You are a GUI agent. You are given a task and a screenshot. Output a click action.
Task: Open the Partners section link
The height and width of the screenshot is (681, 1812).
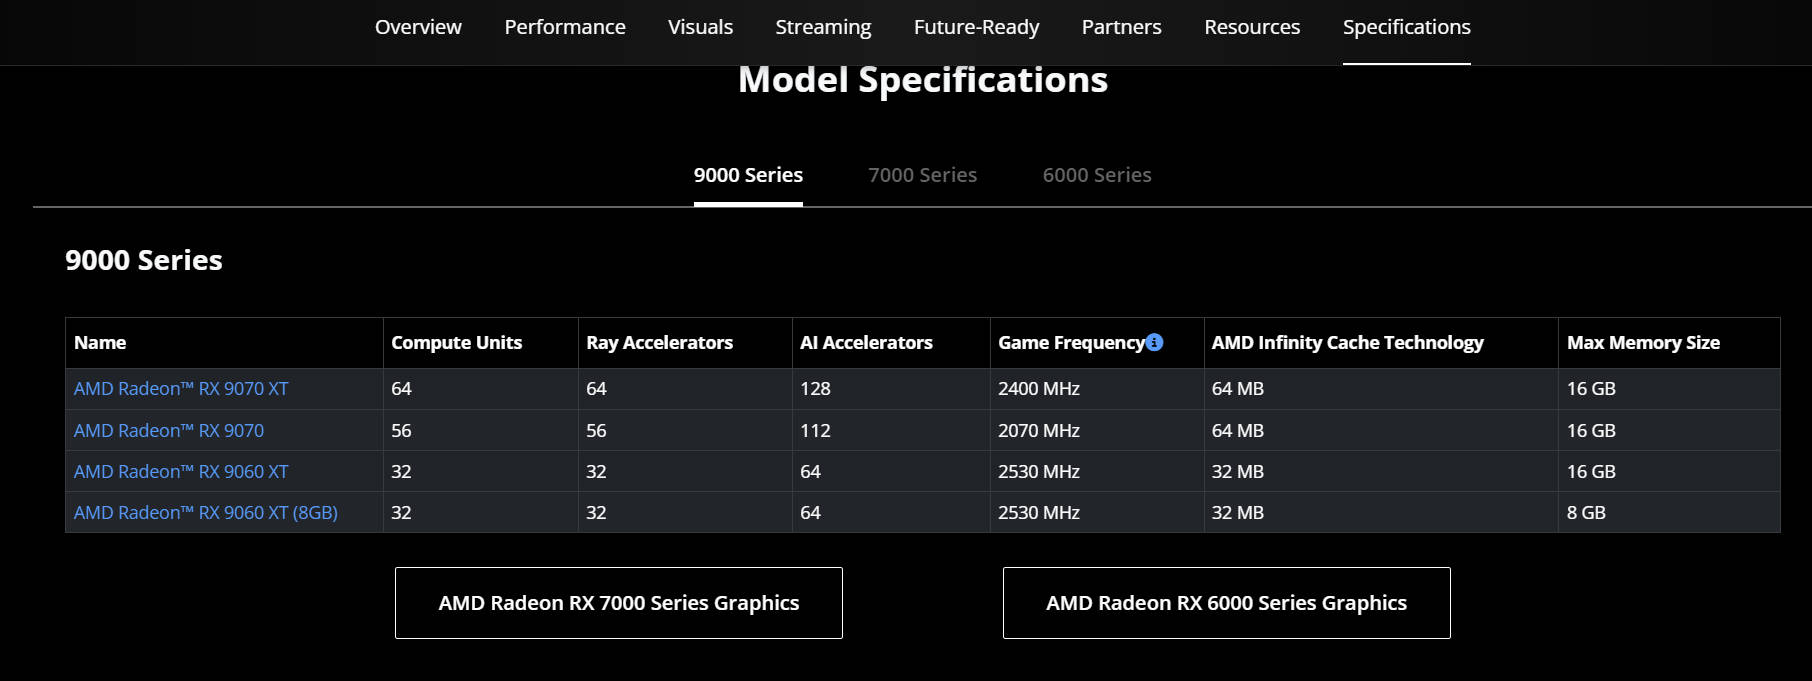click(x=1121, y=27)
